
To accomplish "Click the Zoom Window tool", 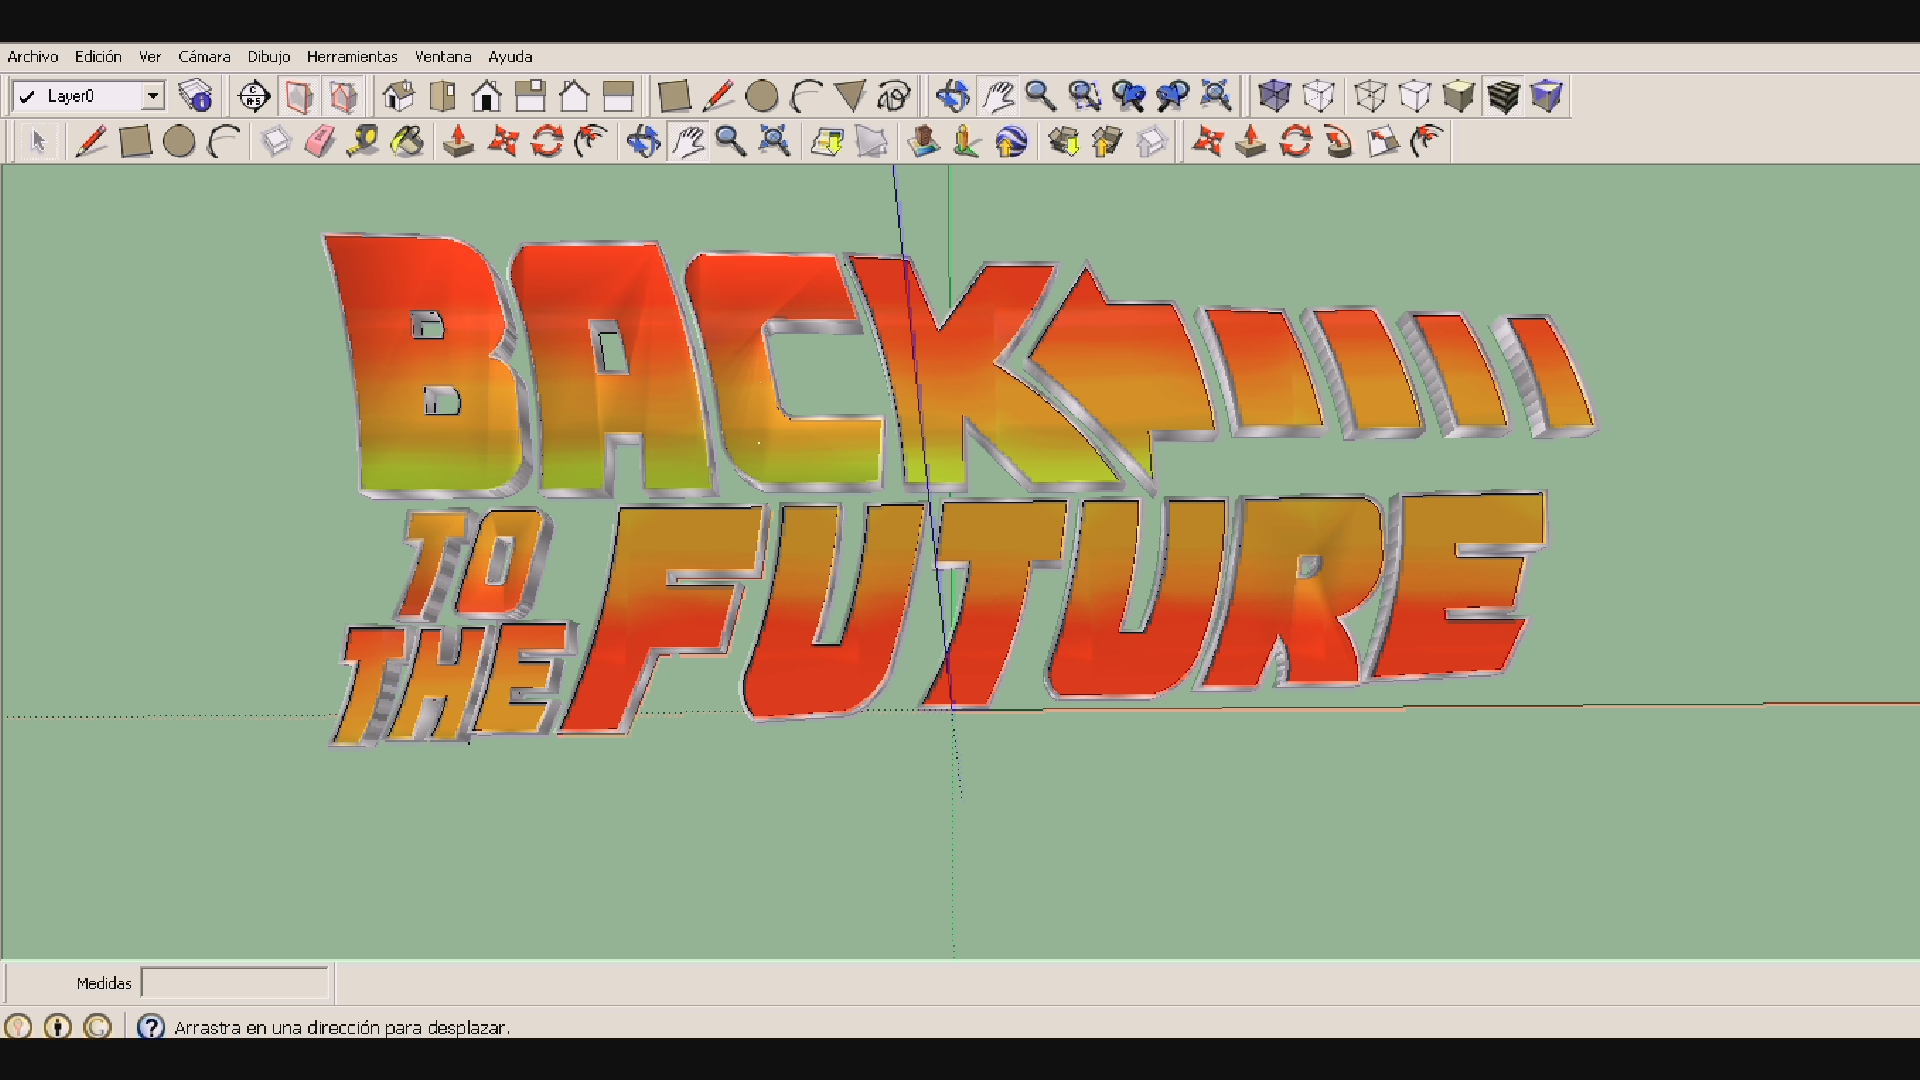I will point(1085,96).
